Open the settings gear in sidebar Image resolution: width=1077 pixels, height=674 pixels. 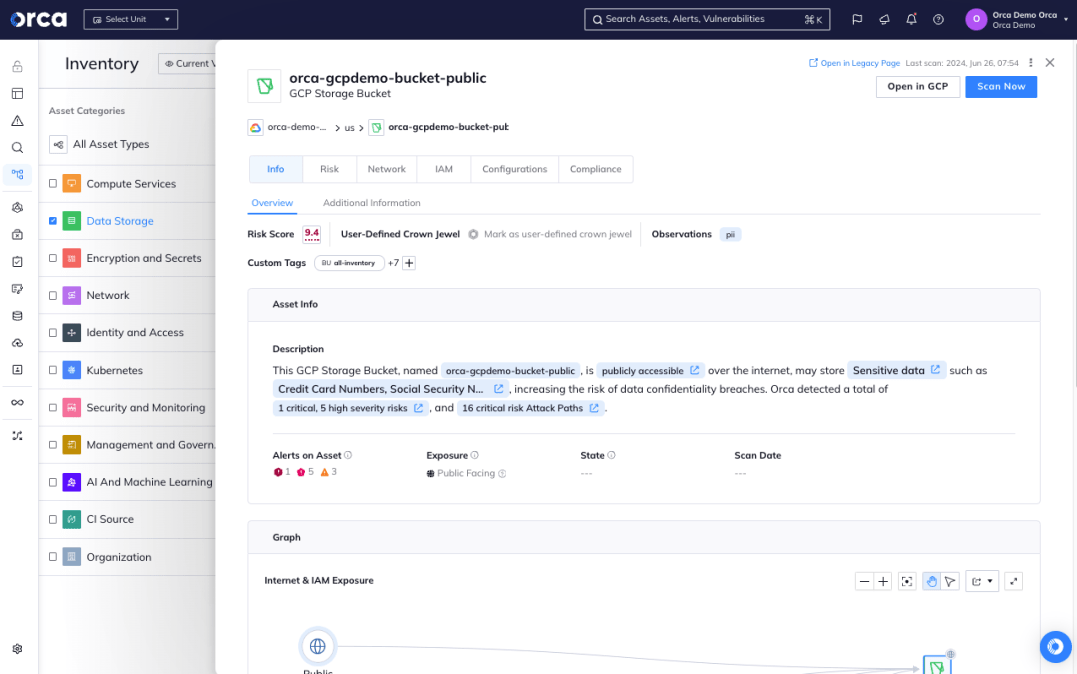click(18, 649)
